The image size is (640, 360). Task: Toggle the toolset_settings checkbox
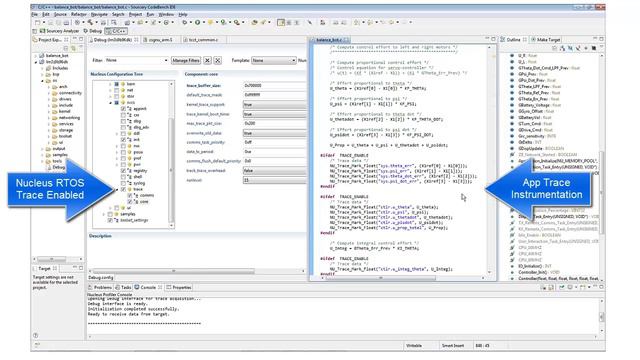coord(110,220)
